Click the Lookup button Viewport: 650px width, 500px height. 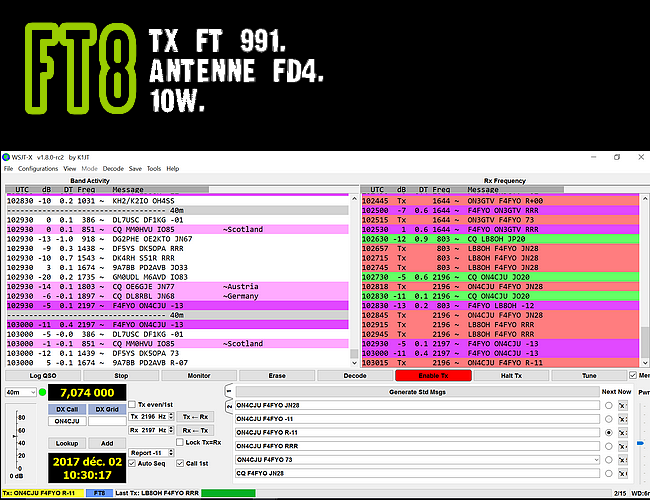(67, 443)
